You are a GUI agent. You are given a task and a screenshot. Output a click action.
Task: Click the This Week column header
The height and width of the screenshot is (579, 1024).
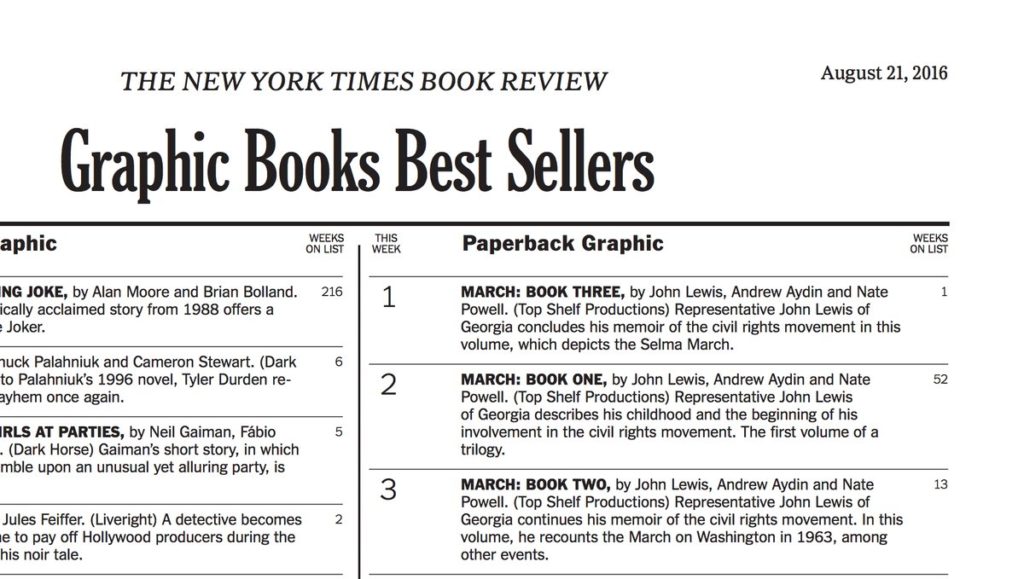[386, 244]
